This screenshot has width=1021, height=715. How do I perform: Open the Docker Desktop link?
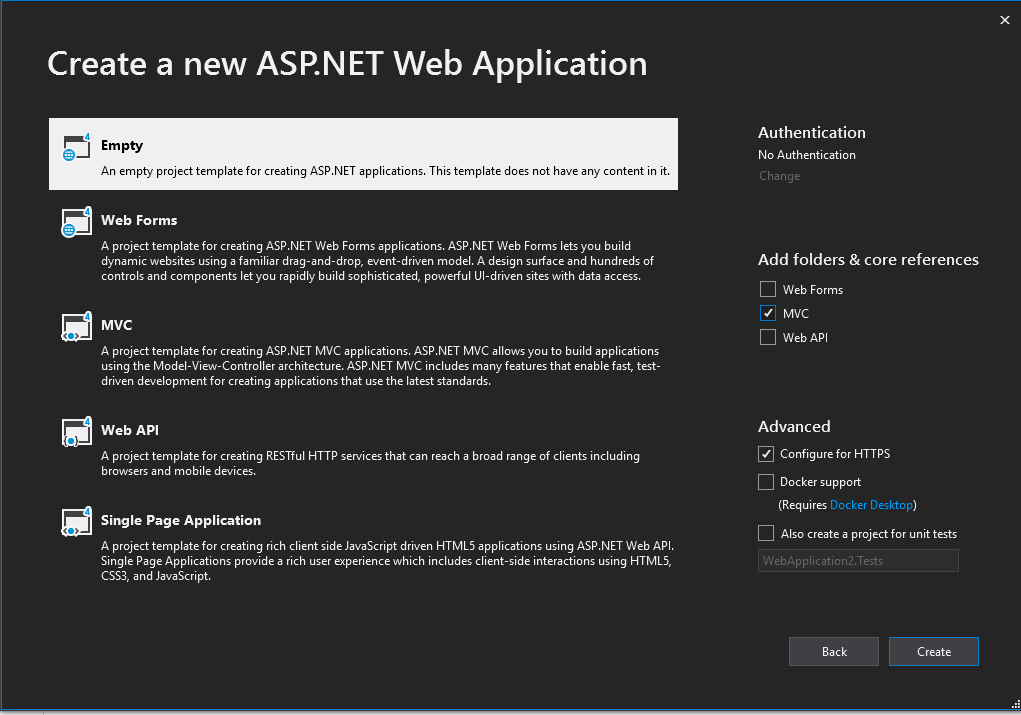[871, 505]
